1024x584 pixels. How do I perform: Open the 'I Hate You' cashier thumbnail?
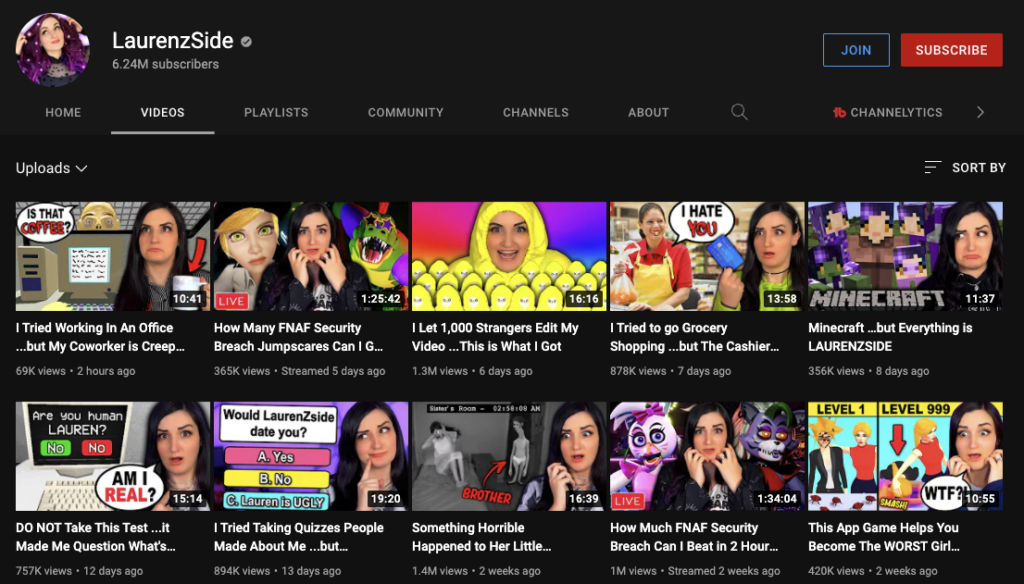(x=707, y=256)
